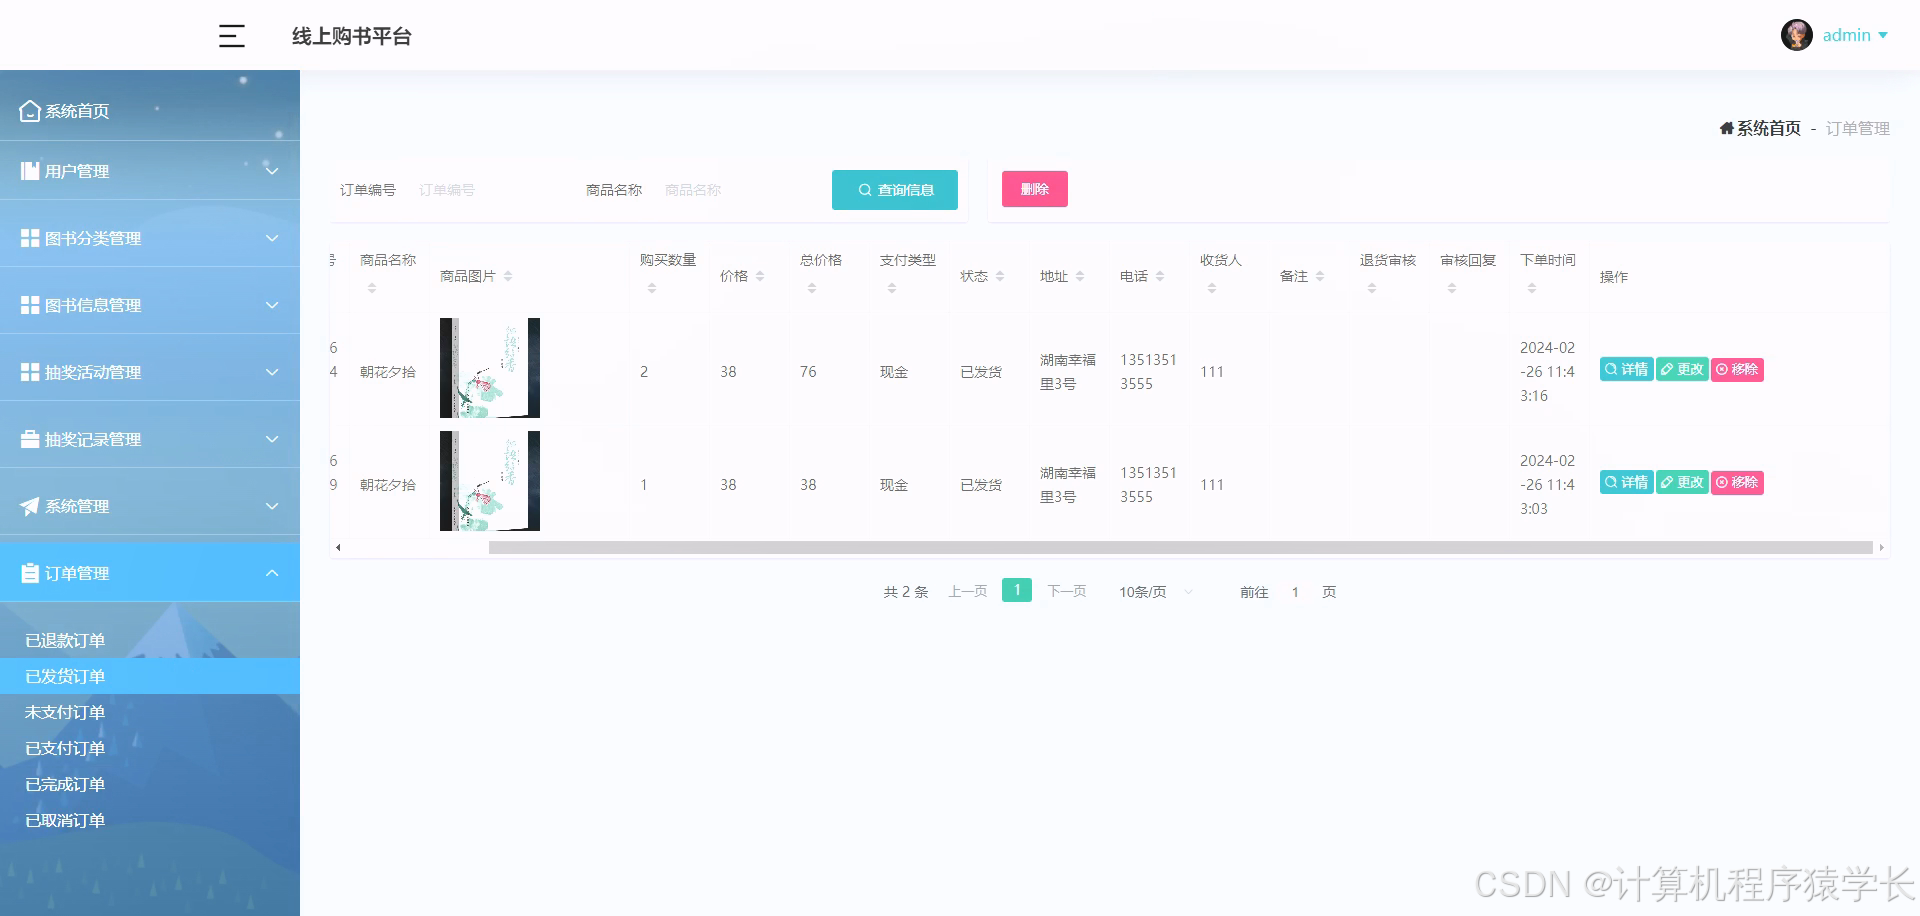This screenshot has height=916, width=1920.
Task: Click the 查询信息 search button
Action: tap(895, 190)
